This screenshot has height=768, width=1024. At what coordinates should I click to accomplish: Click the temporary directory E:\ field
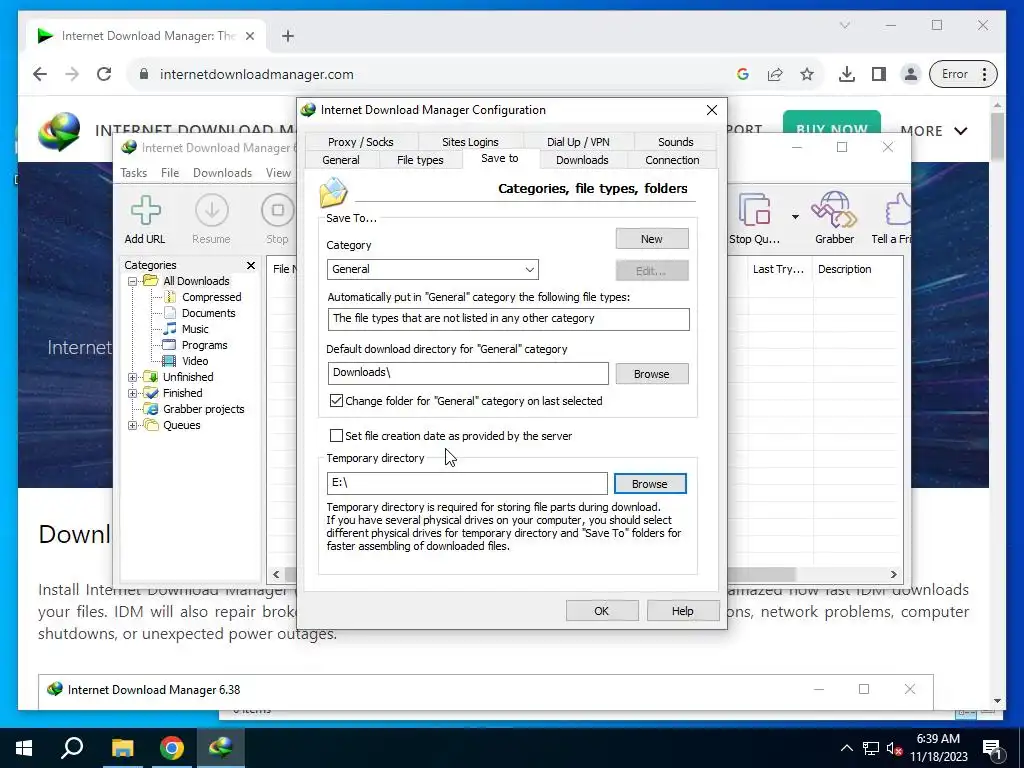467,483
